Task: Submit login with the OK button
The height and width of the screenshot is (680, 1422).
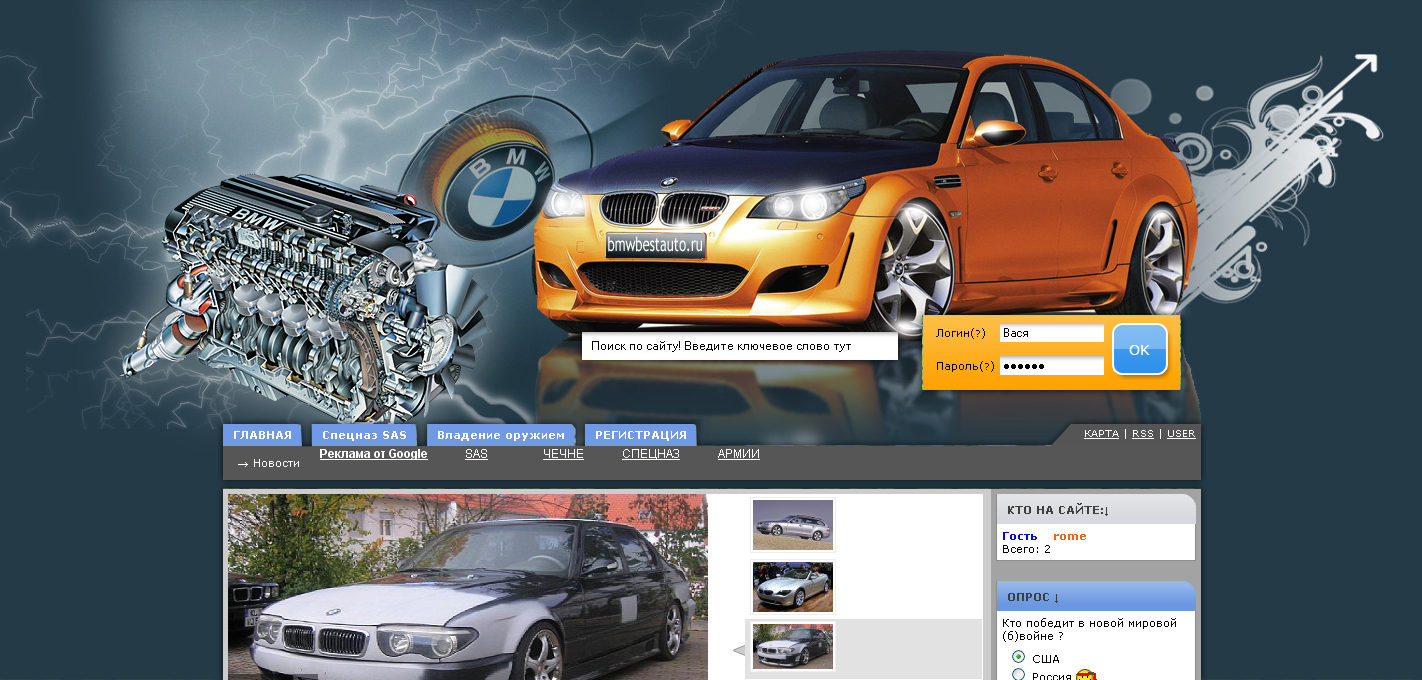Action: tap(1139, 350)
